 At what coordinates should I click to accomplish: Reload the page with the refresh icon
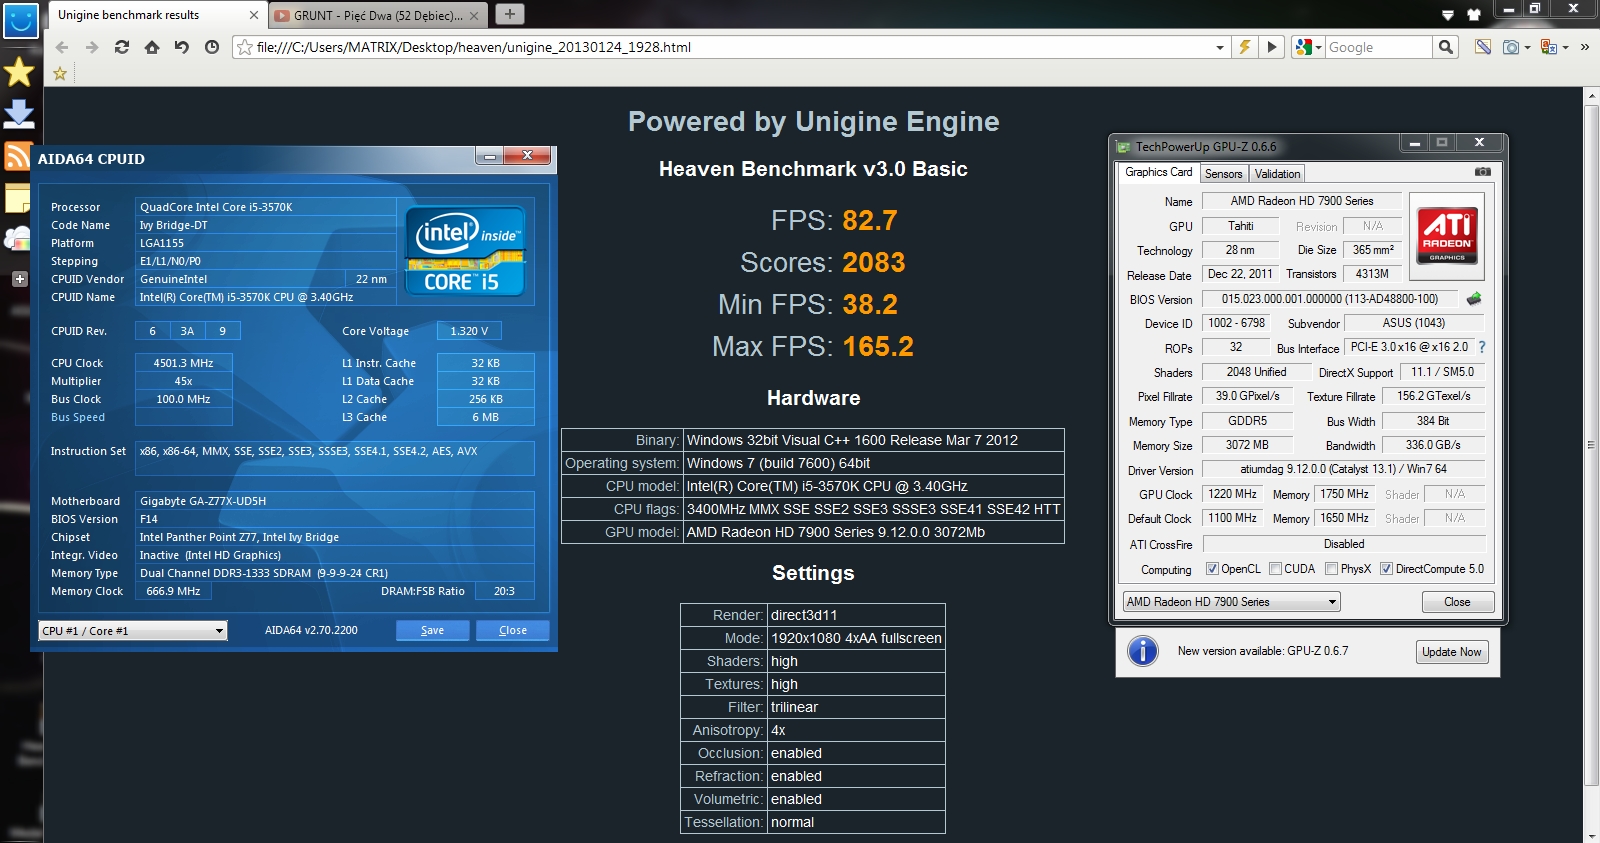[122, 47]
